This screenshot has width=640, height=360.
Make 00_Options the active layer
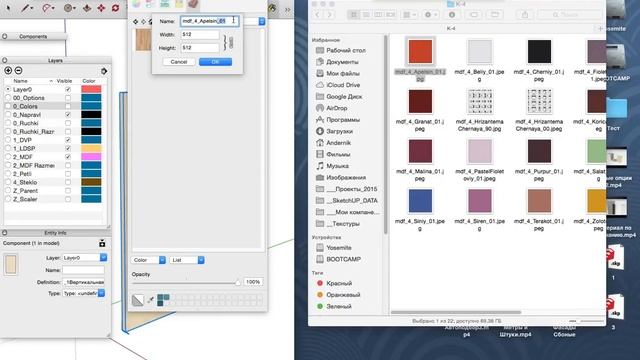8,98
